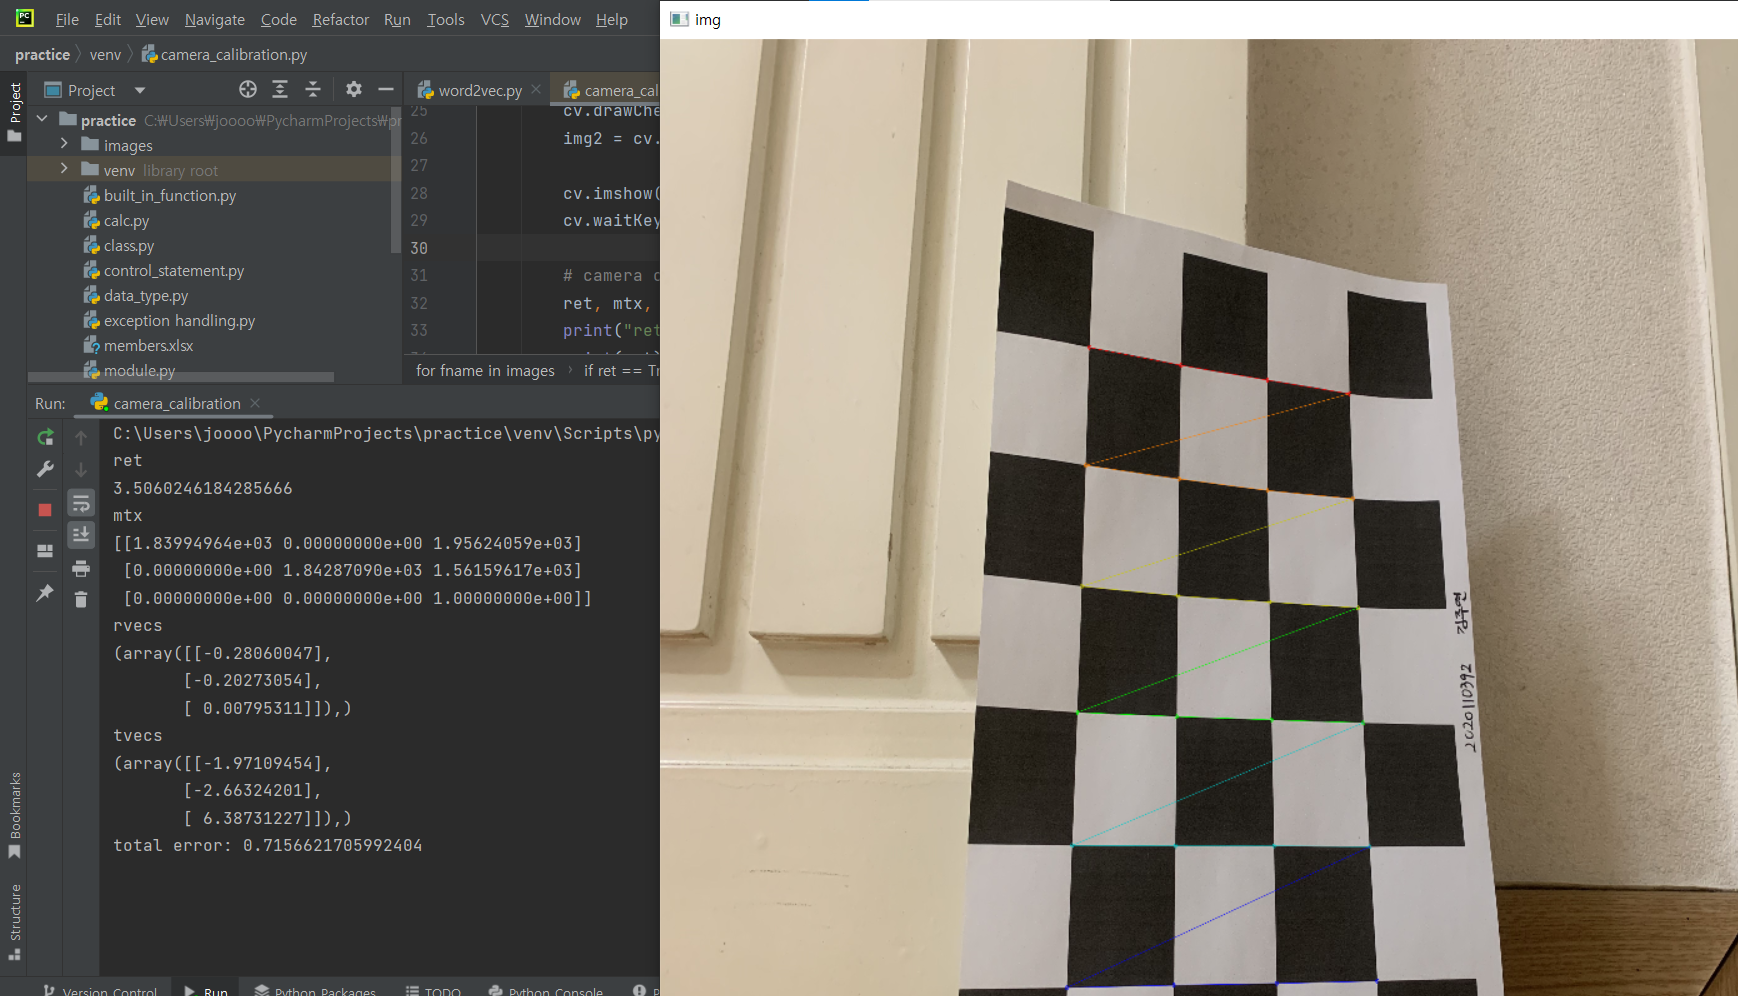Viewport: 1738px width, 996px height.
Task: Clear console output with trash icon
Action: point(81,599)
